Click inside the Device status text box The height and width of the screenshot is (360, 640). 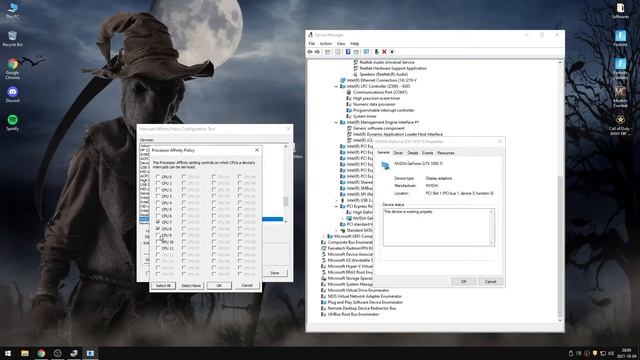pyautogui.click(x=438, y=227)
